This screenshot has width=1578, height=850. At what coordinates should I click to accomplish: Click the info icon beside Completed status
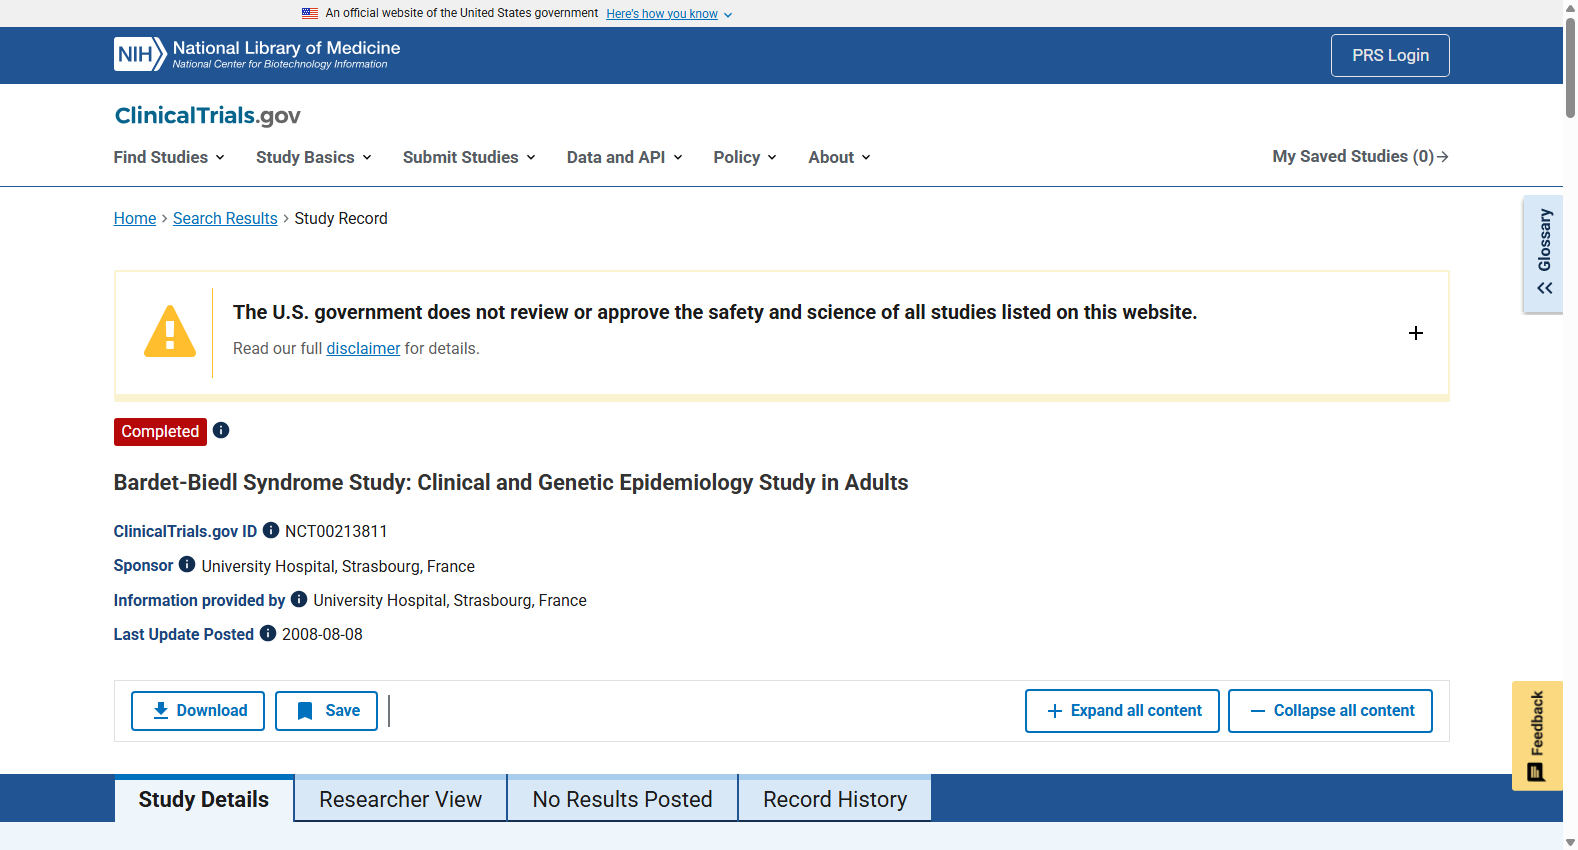221,430
